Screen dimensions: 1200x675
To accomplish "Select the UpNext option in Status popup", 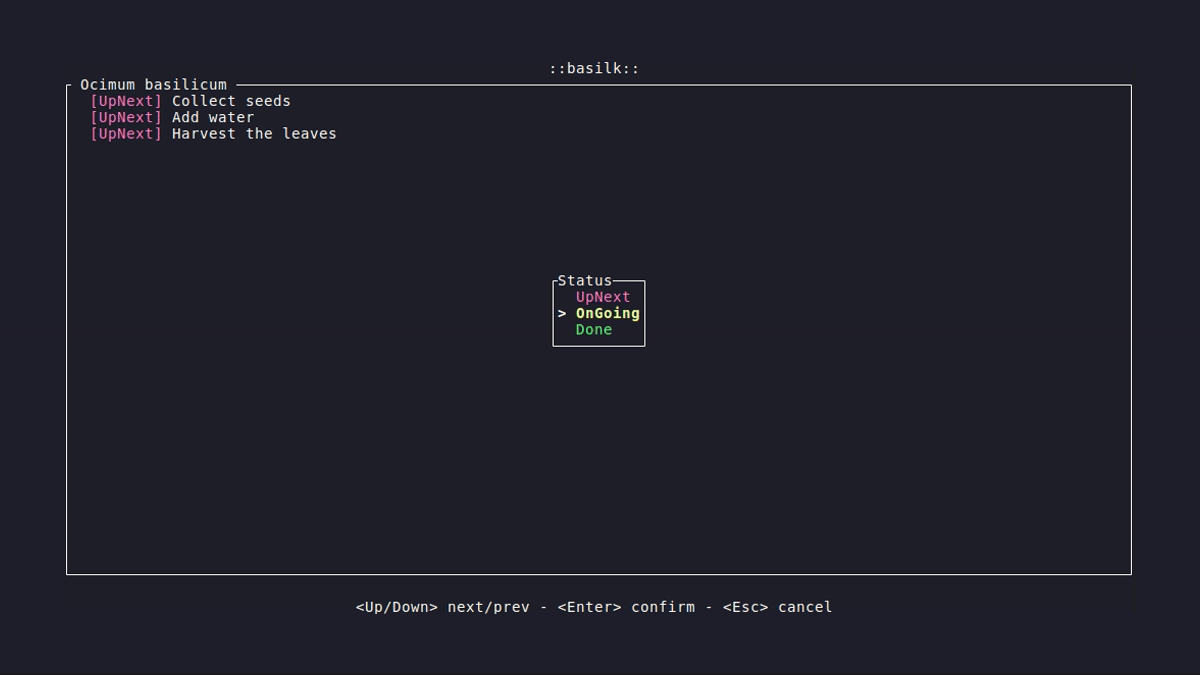I will (x=603, y=297).
